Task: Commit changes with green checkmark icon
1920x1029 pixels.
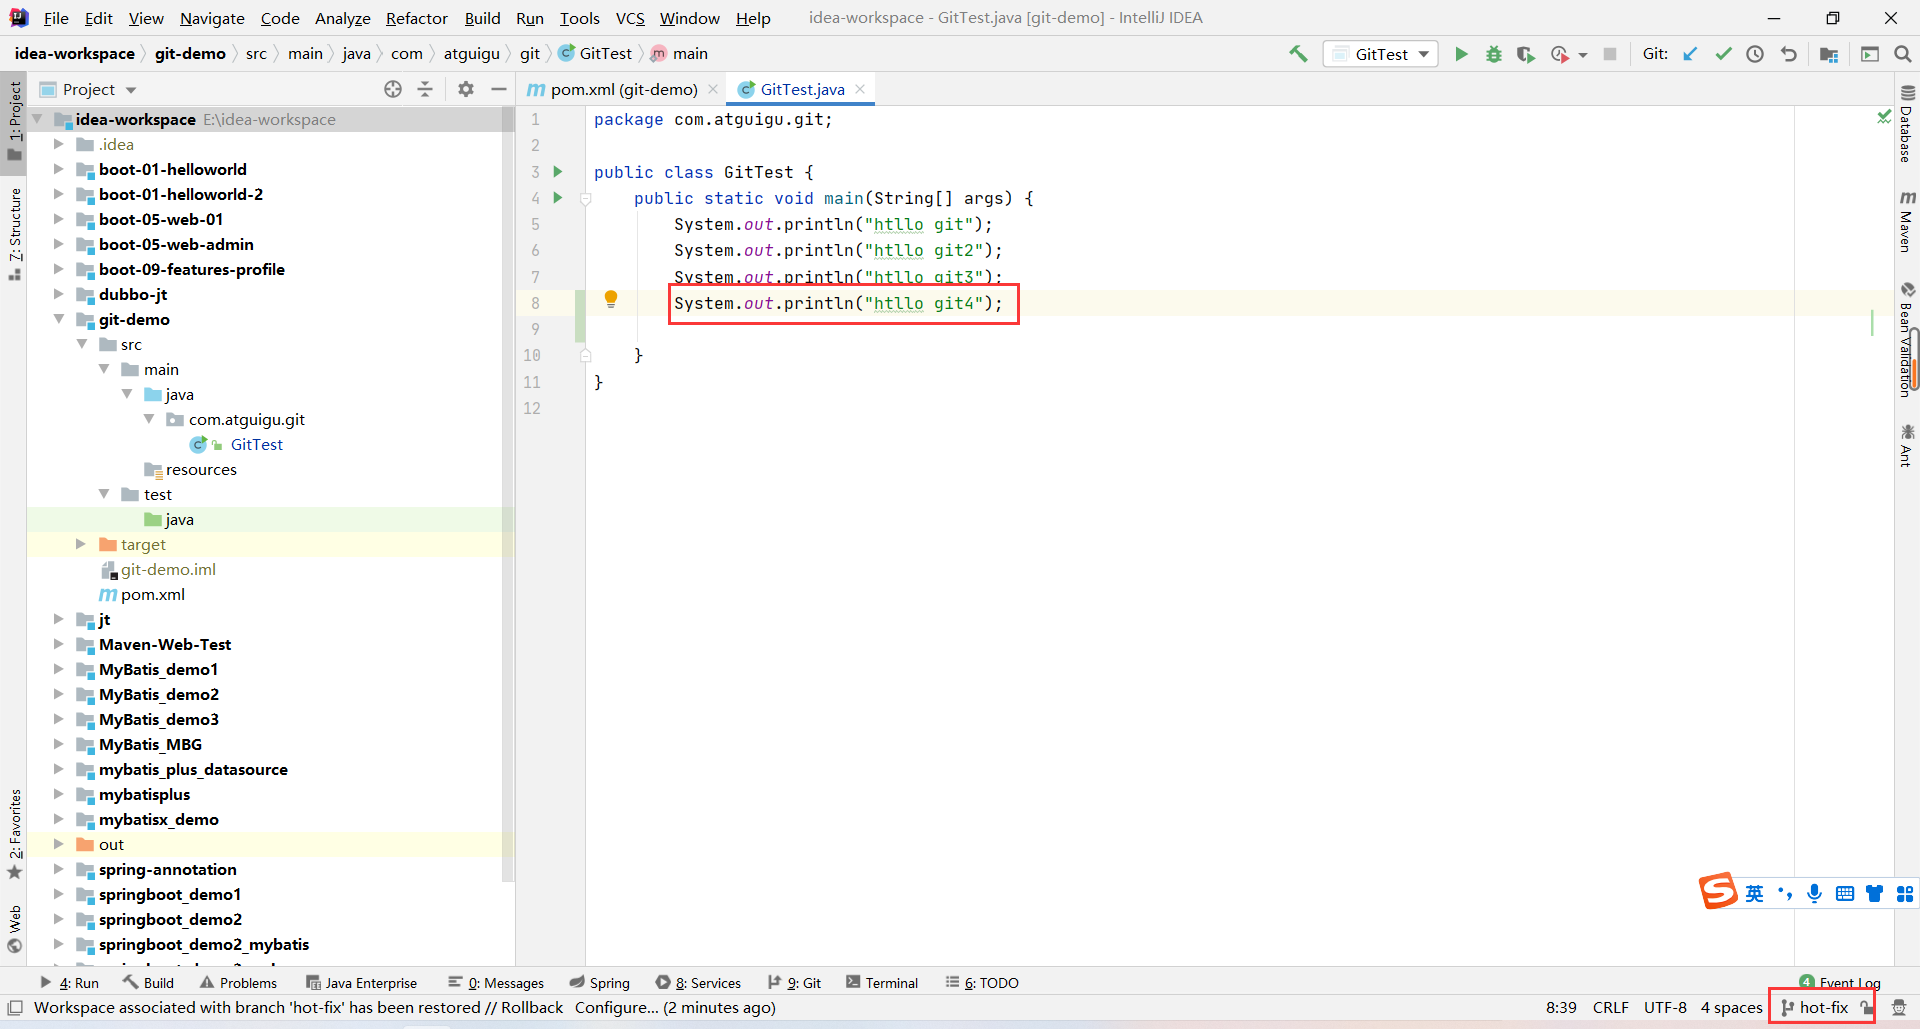Action: [x=1723, y=54]
